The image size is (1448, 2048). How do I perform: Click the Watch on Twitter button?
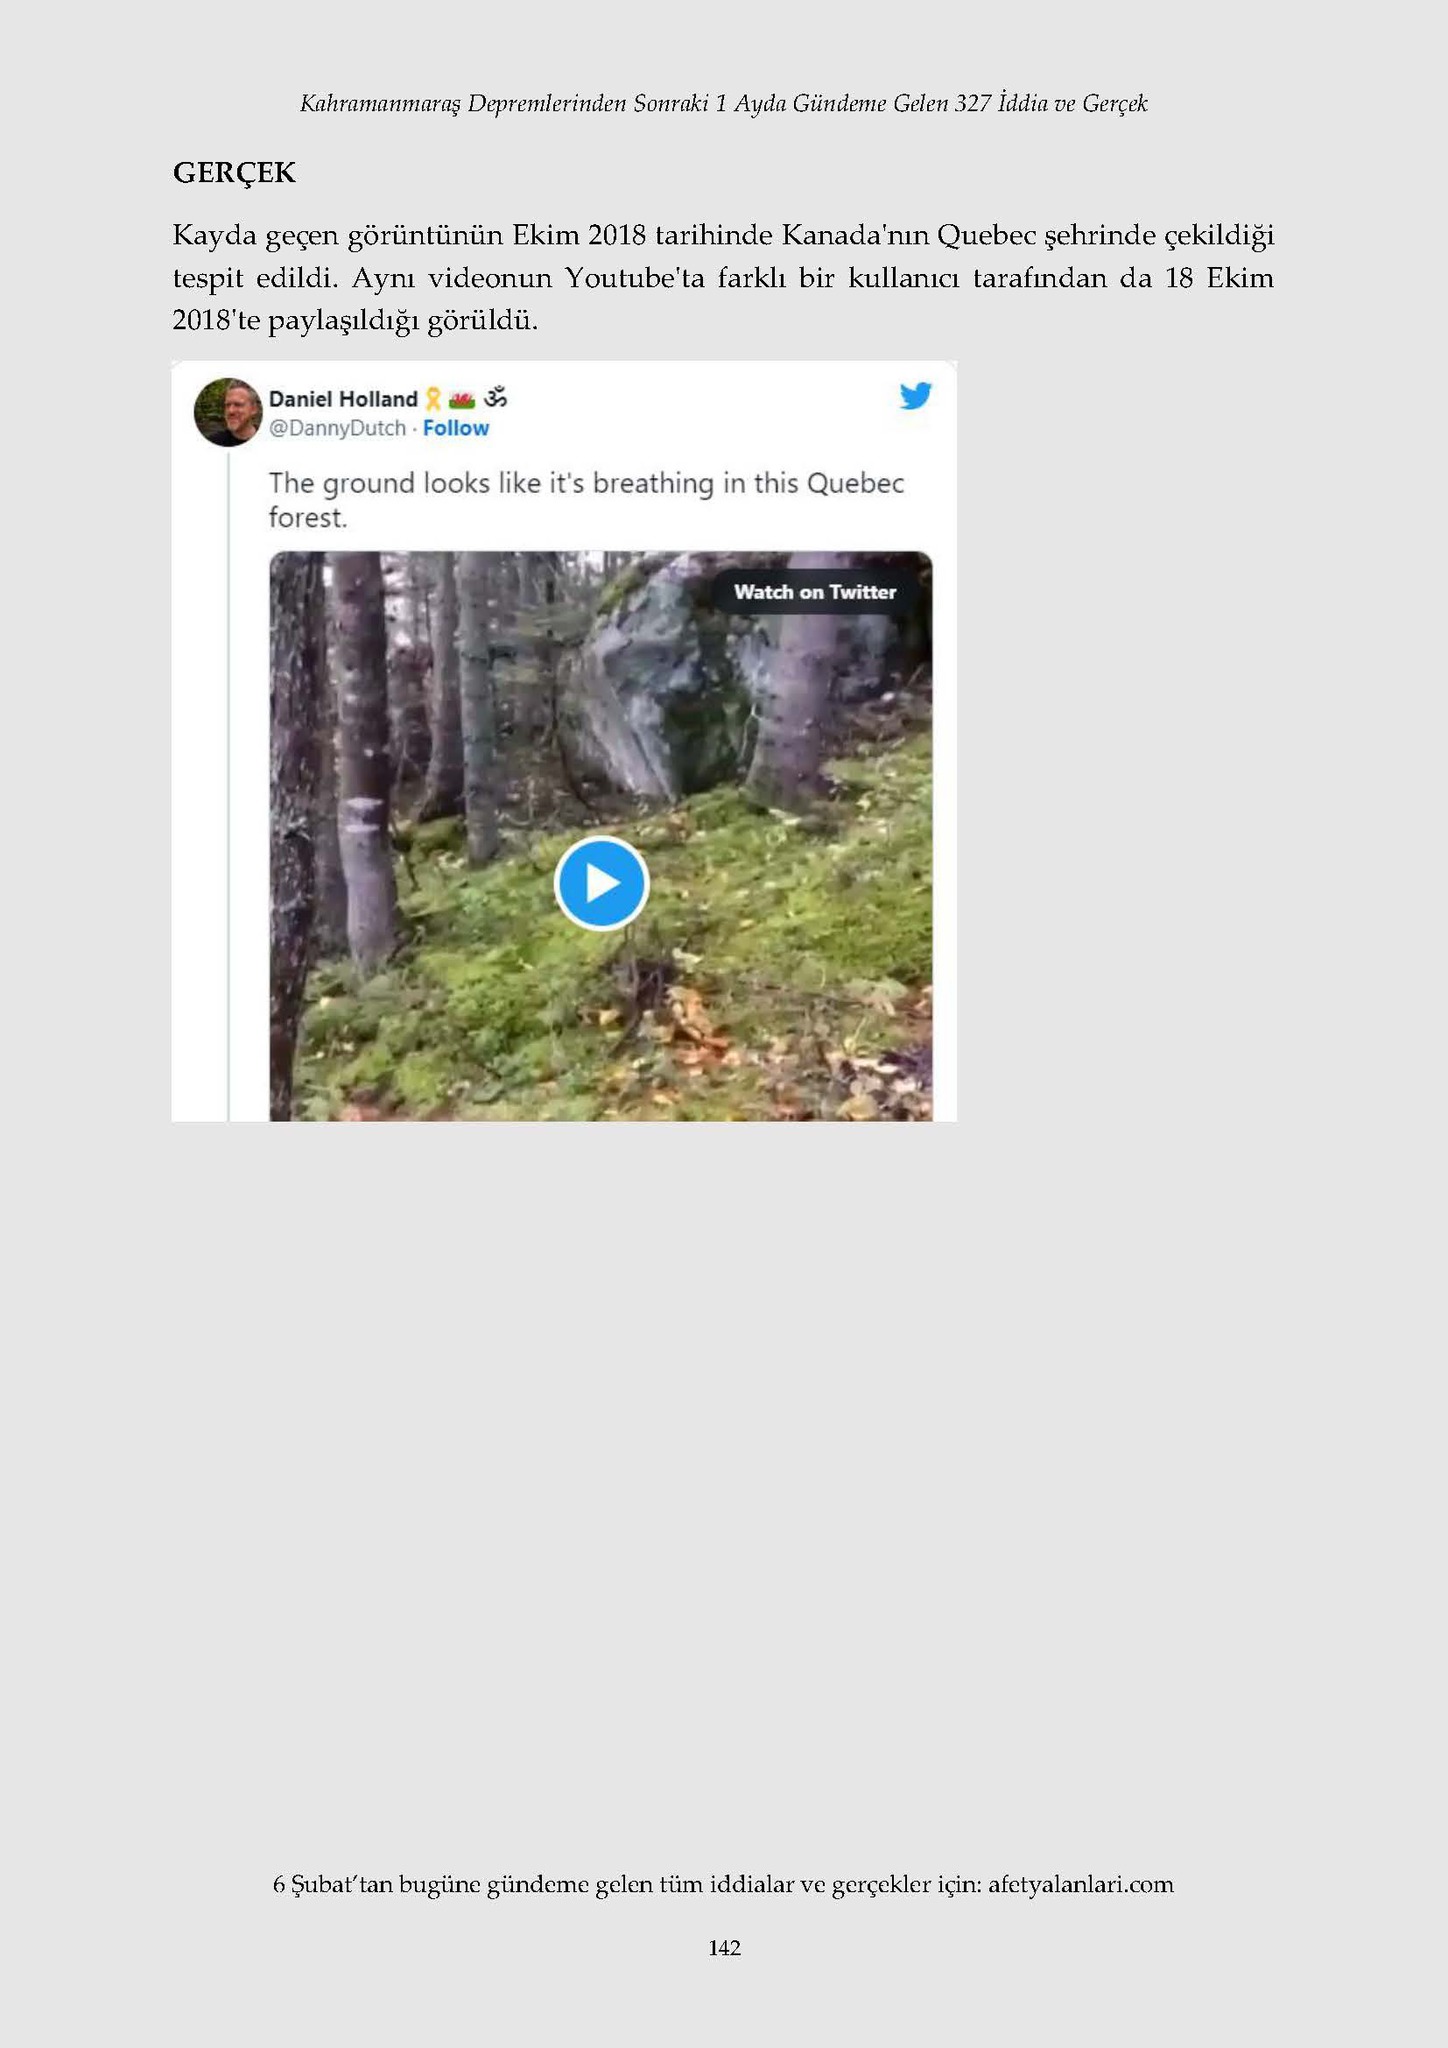[814, 592]
